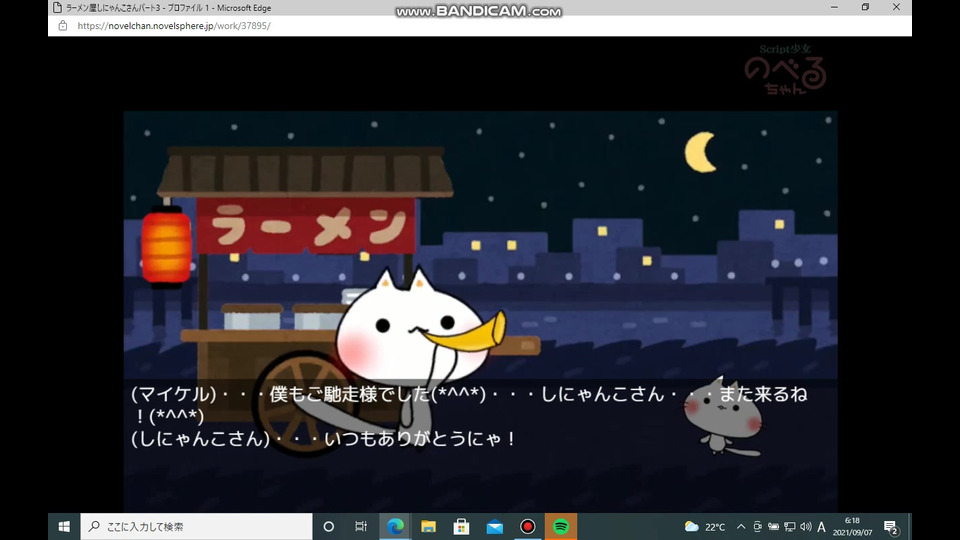The image size is (960, 540).
Task: Open network status tray icon
Action: coord(790,527)
